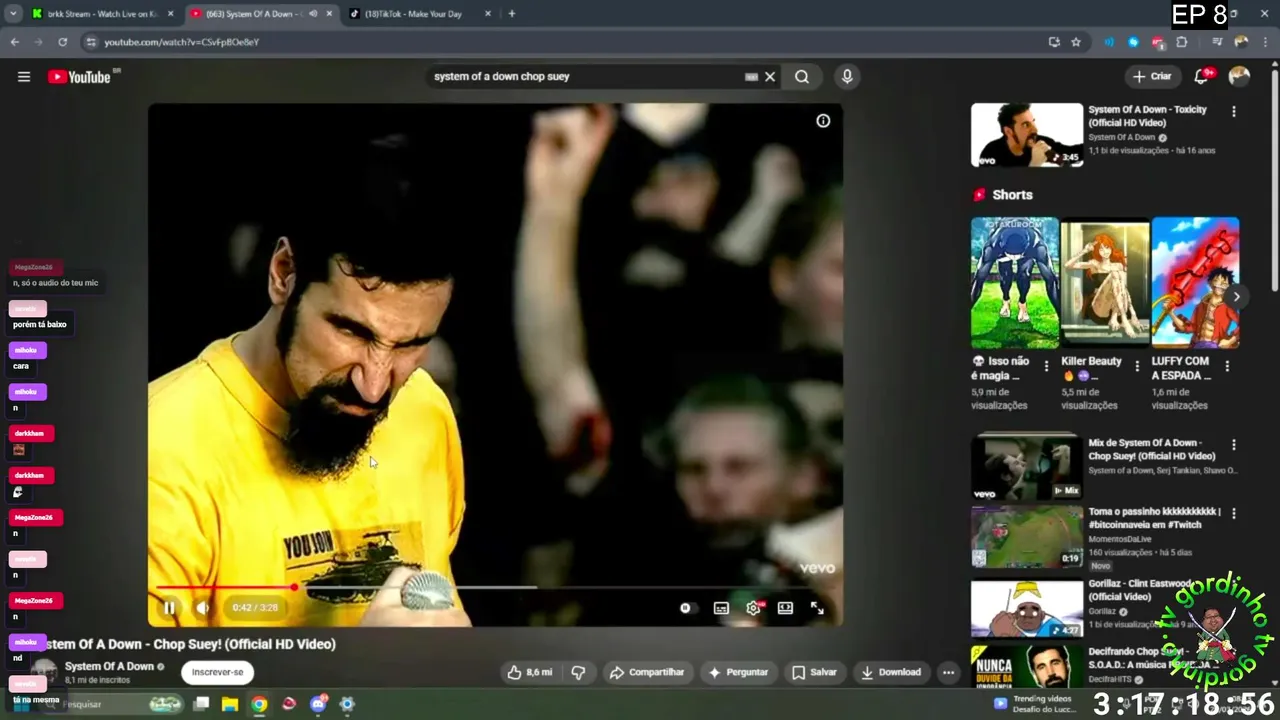Show next Shorts with the arrow

click(x=1236, y=297)
